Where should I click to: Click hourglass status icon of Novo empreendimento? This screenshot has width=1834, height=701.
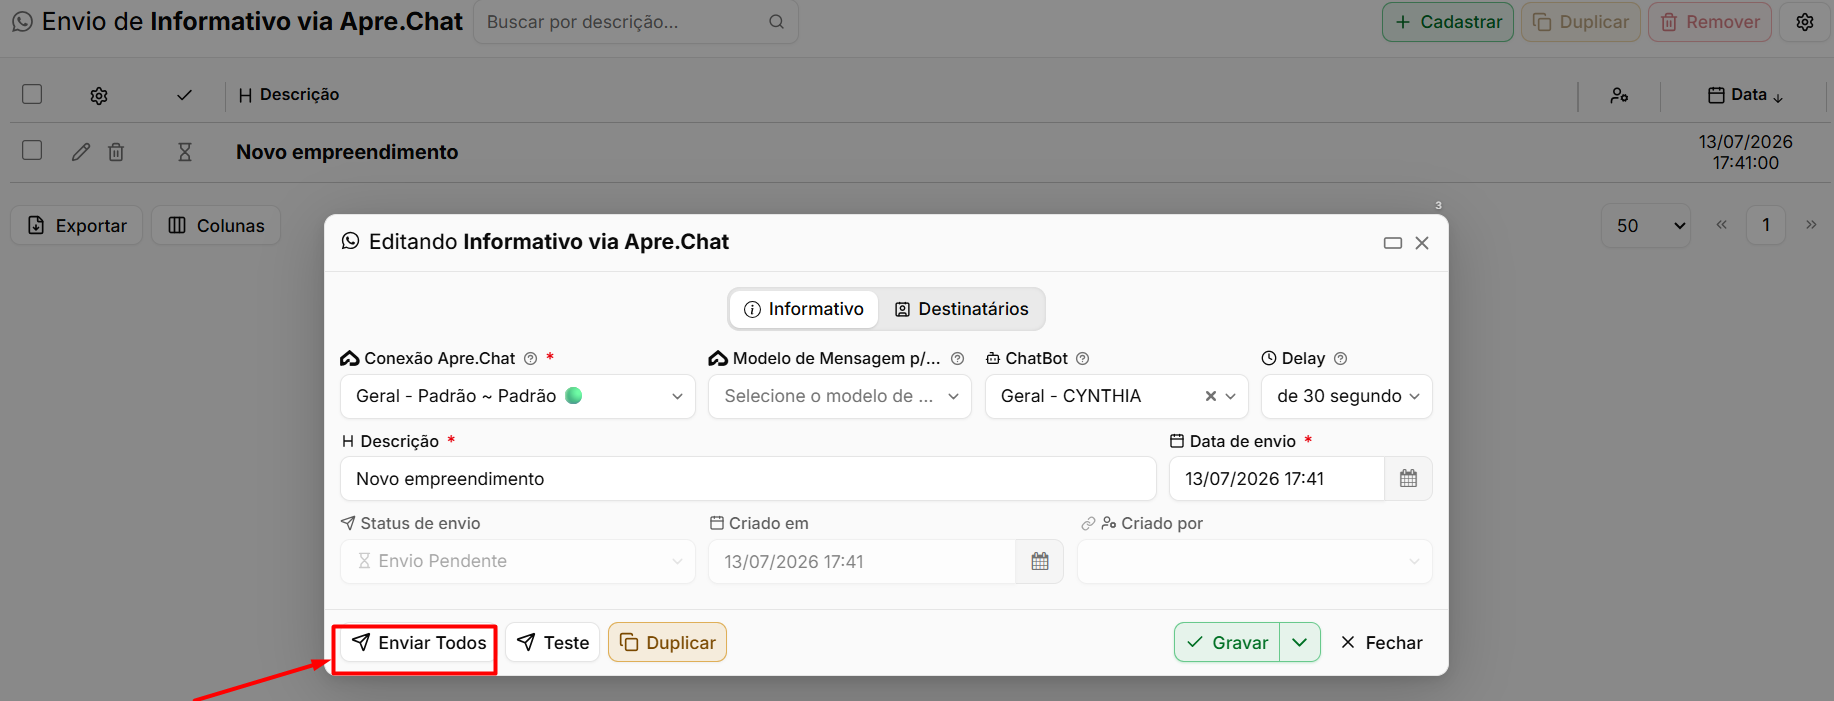185,152
